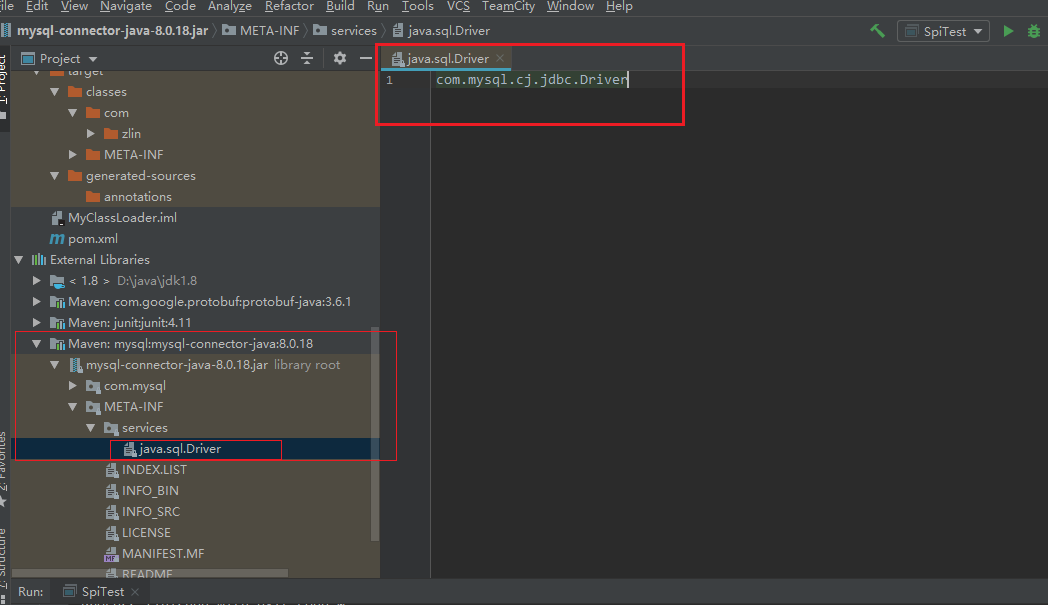
Task: Open the VCS menu
Action: click(x=458, y=6)
